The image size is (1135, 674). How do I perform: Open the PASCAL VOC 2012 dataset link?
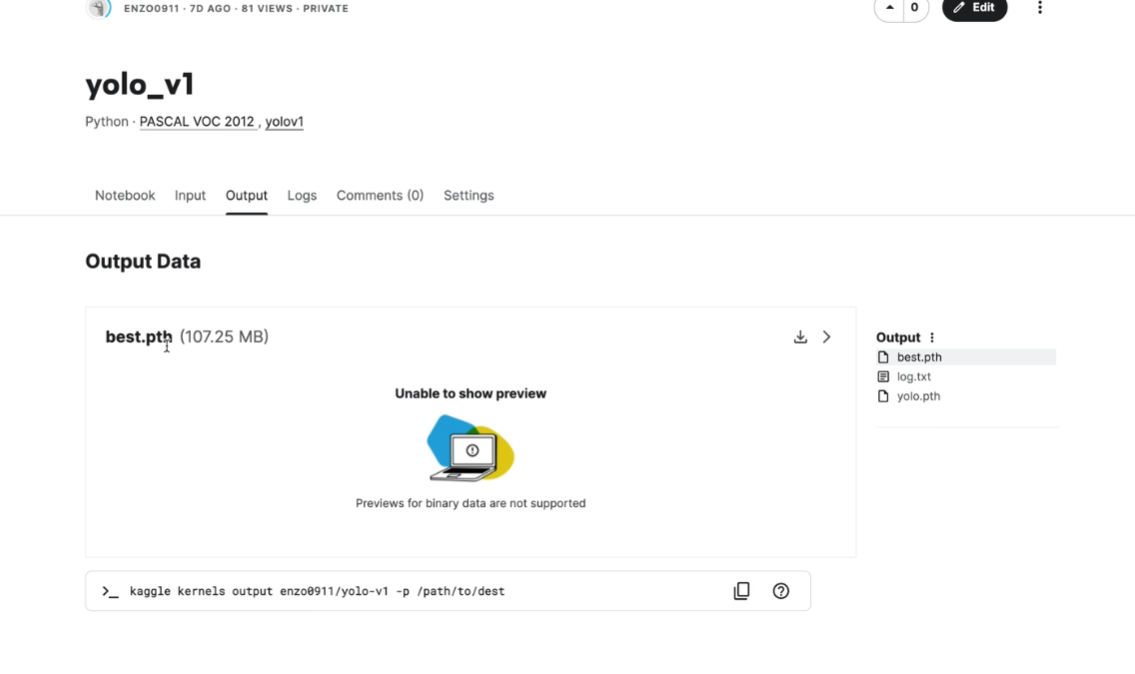[197, 122]
